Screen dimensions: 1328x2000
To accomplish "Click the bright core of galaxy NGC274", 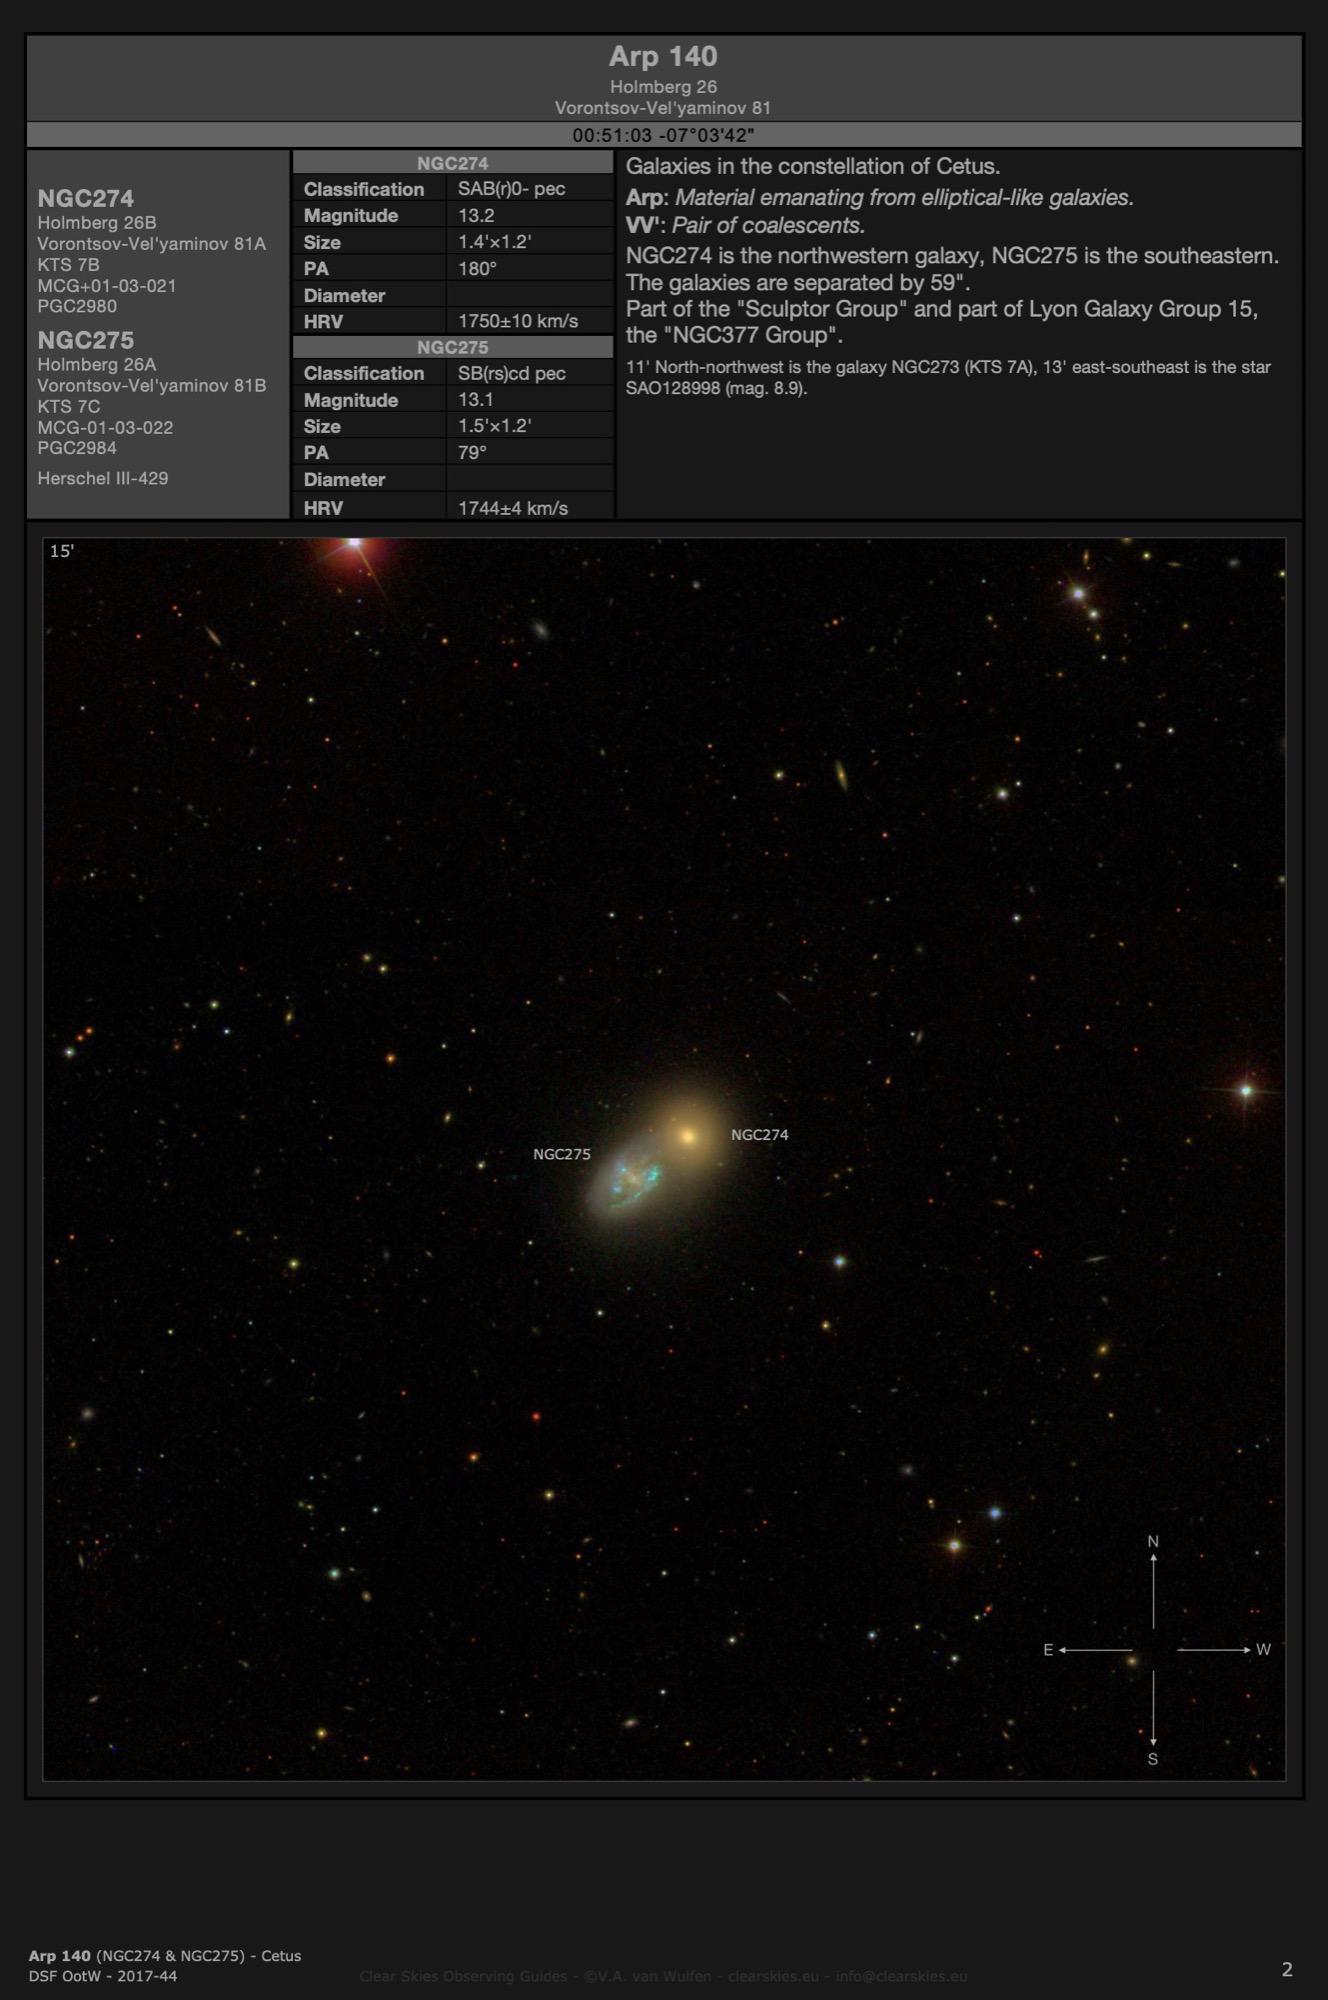I will pyautogui.click(x=688, y=1136).
